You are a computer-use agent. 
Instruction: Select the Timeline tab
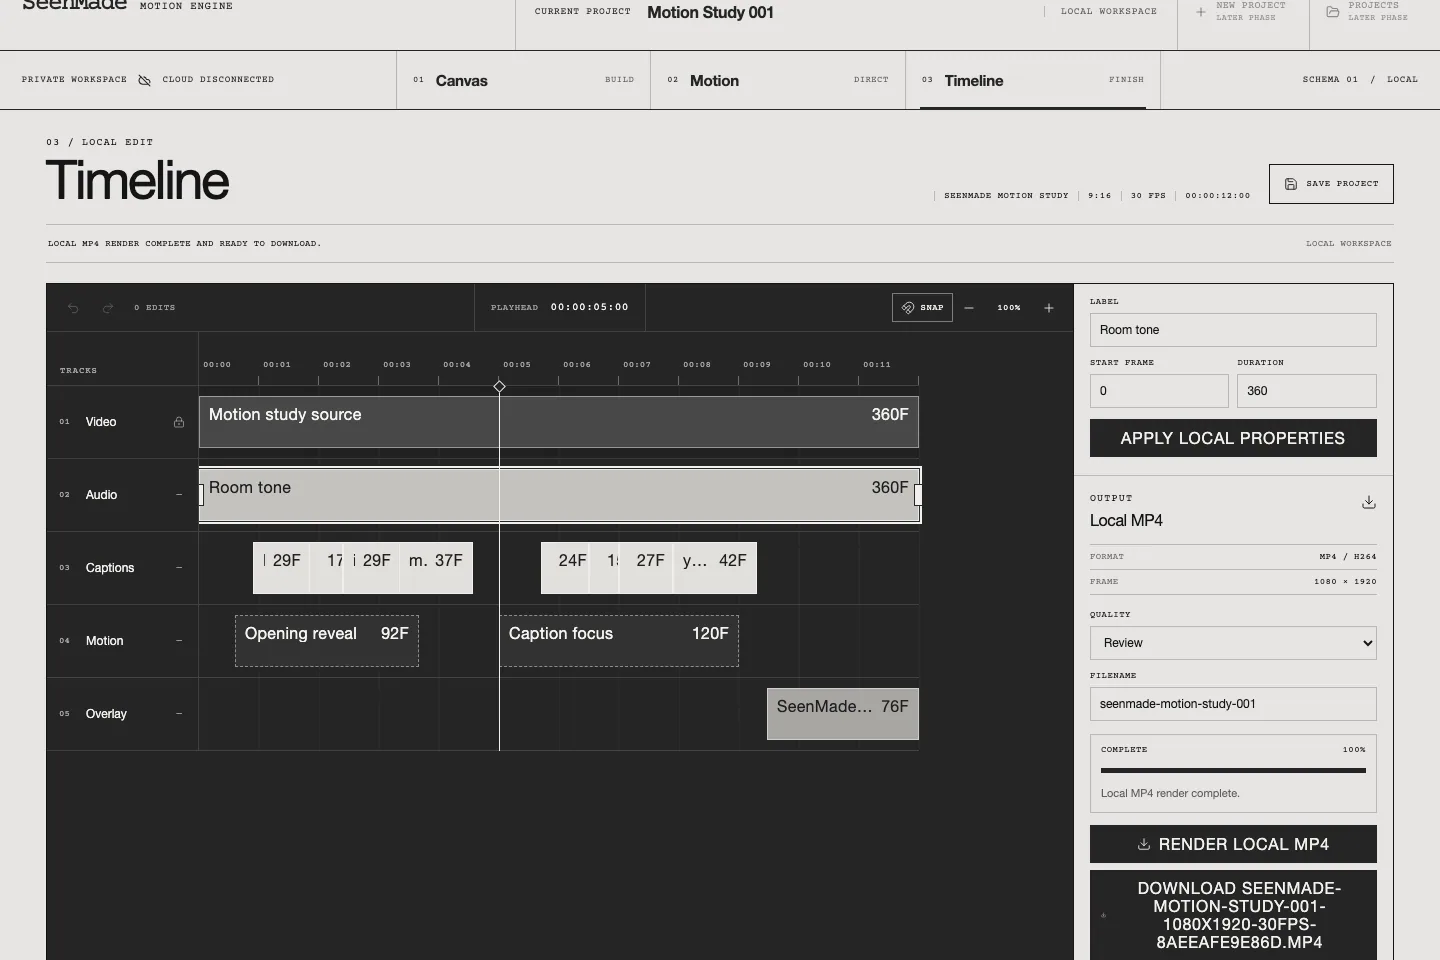[x=1033, y=80]
